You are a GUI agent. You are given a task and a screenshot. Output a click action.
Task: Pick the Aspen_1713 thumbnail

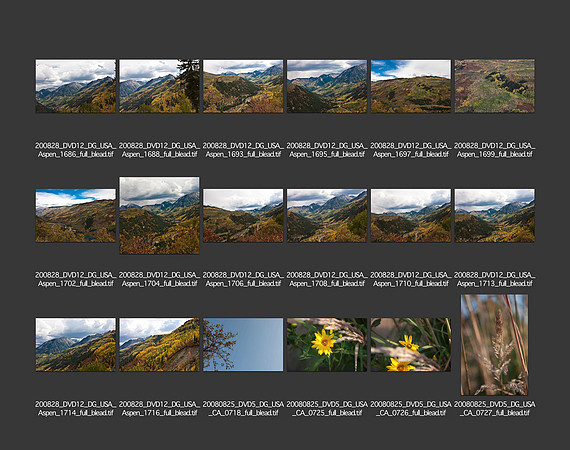[x=495, y=216]
